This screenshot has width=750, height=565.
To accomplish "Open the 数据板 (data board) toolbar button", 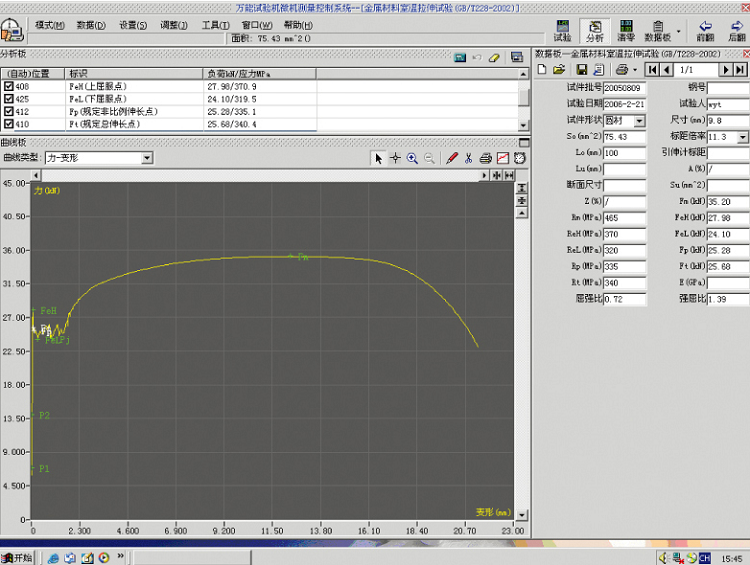I will [658, 31].
